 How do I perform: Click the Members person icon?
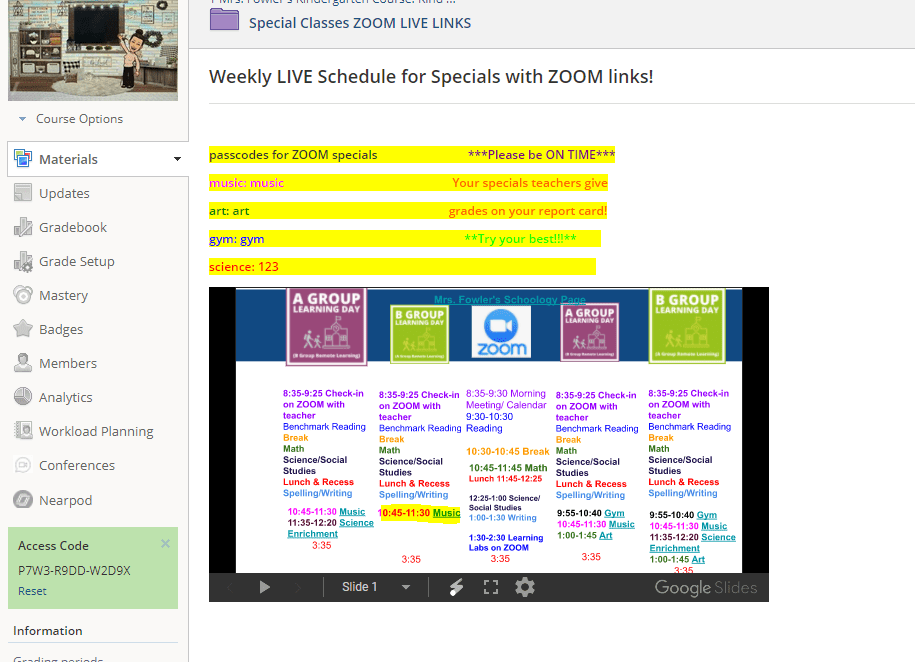(23, 363)
